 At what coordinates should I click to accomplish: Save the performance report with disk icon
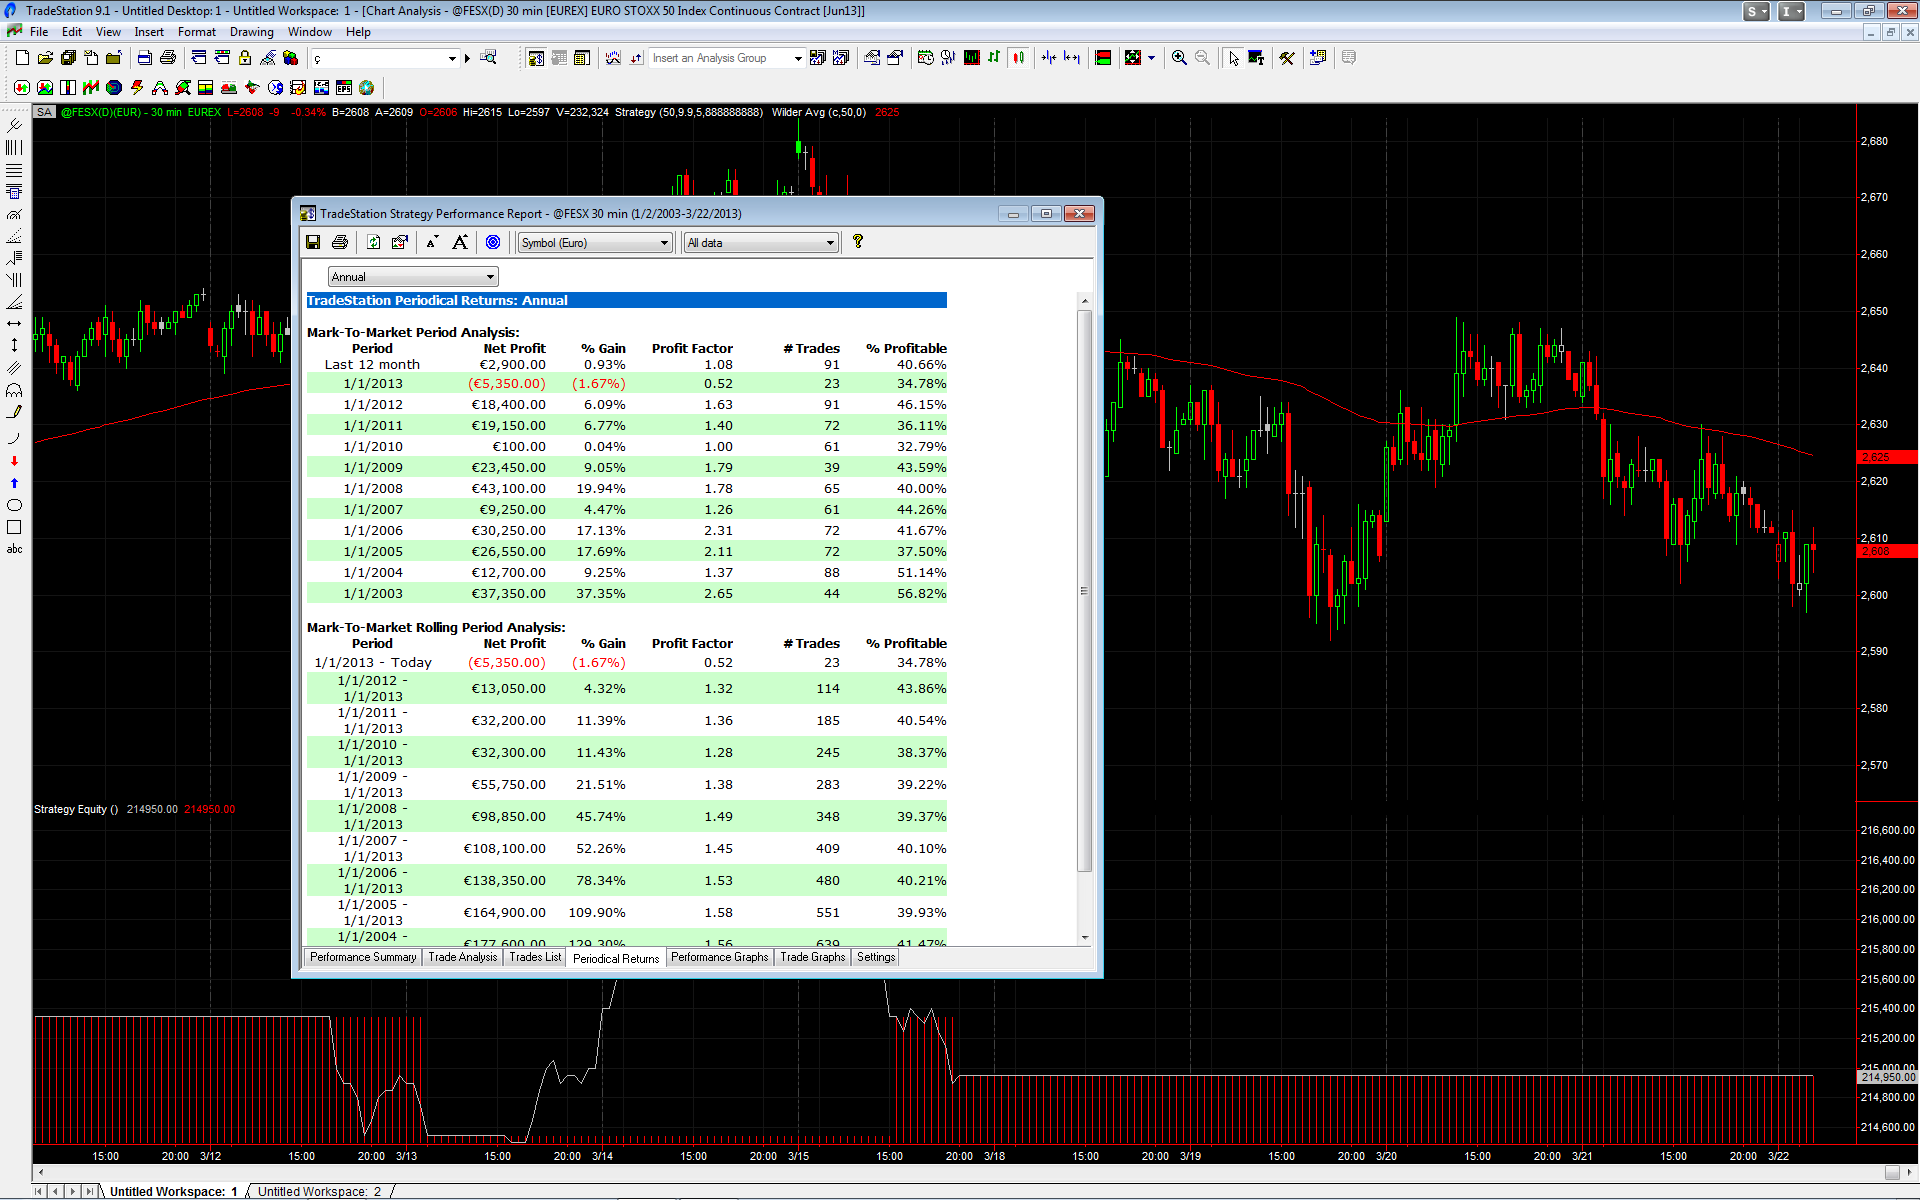(313, 242)
